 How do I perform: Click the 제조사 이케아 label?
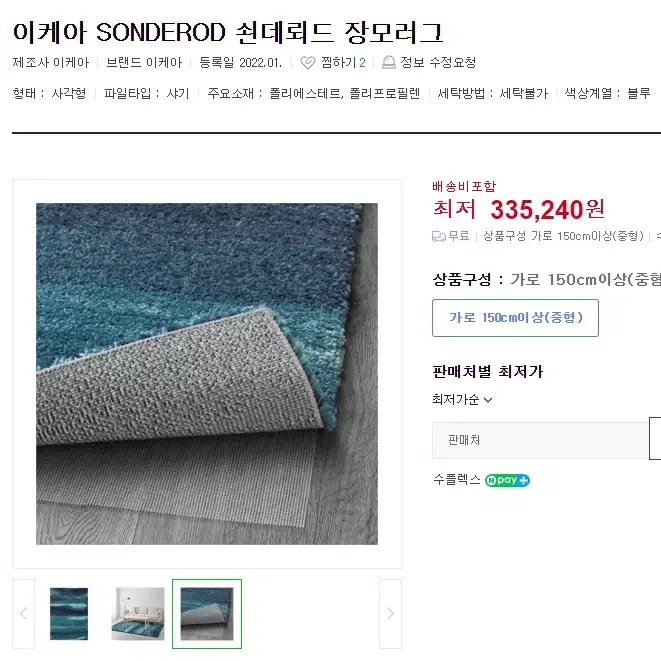point(51,62)
